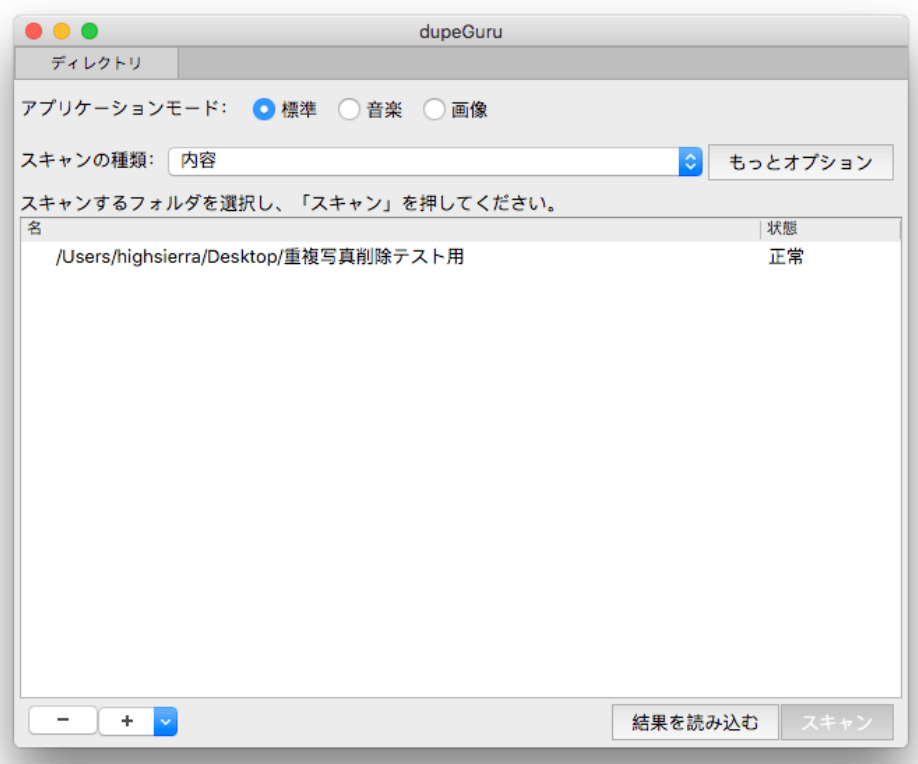
Task: Close the dupeGuru window
Action: 34,31
